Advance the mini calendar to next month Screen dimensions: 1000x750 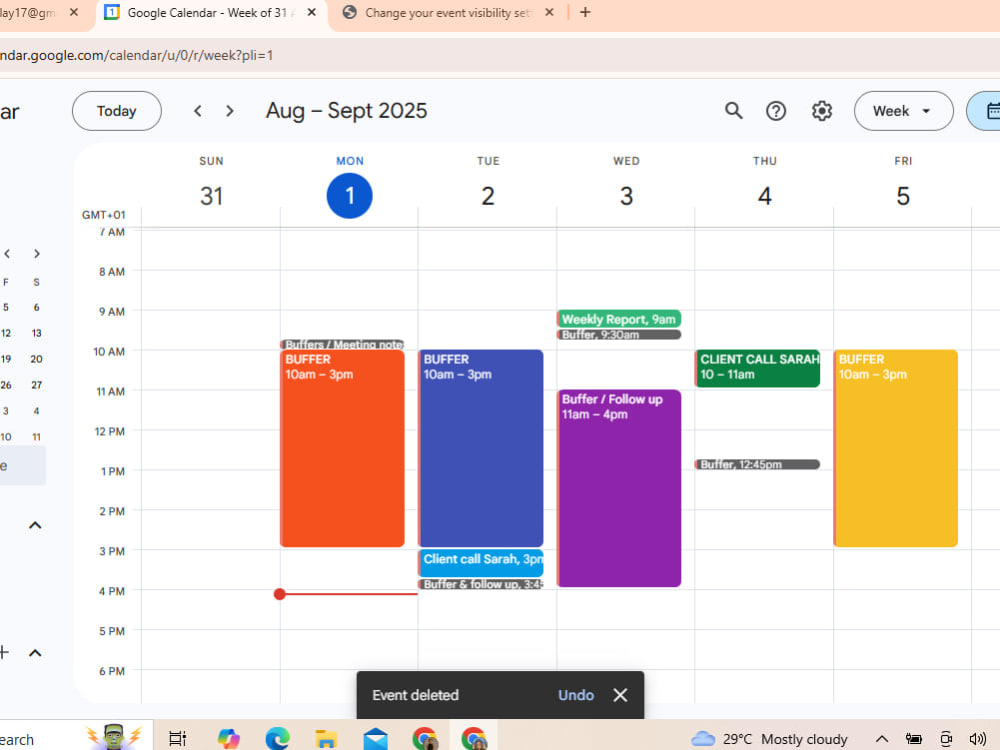(36, 254)
